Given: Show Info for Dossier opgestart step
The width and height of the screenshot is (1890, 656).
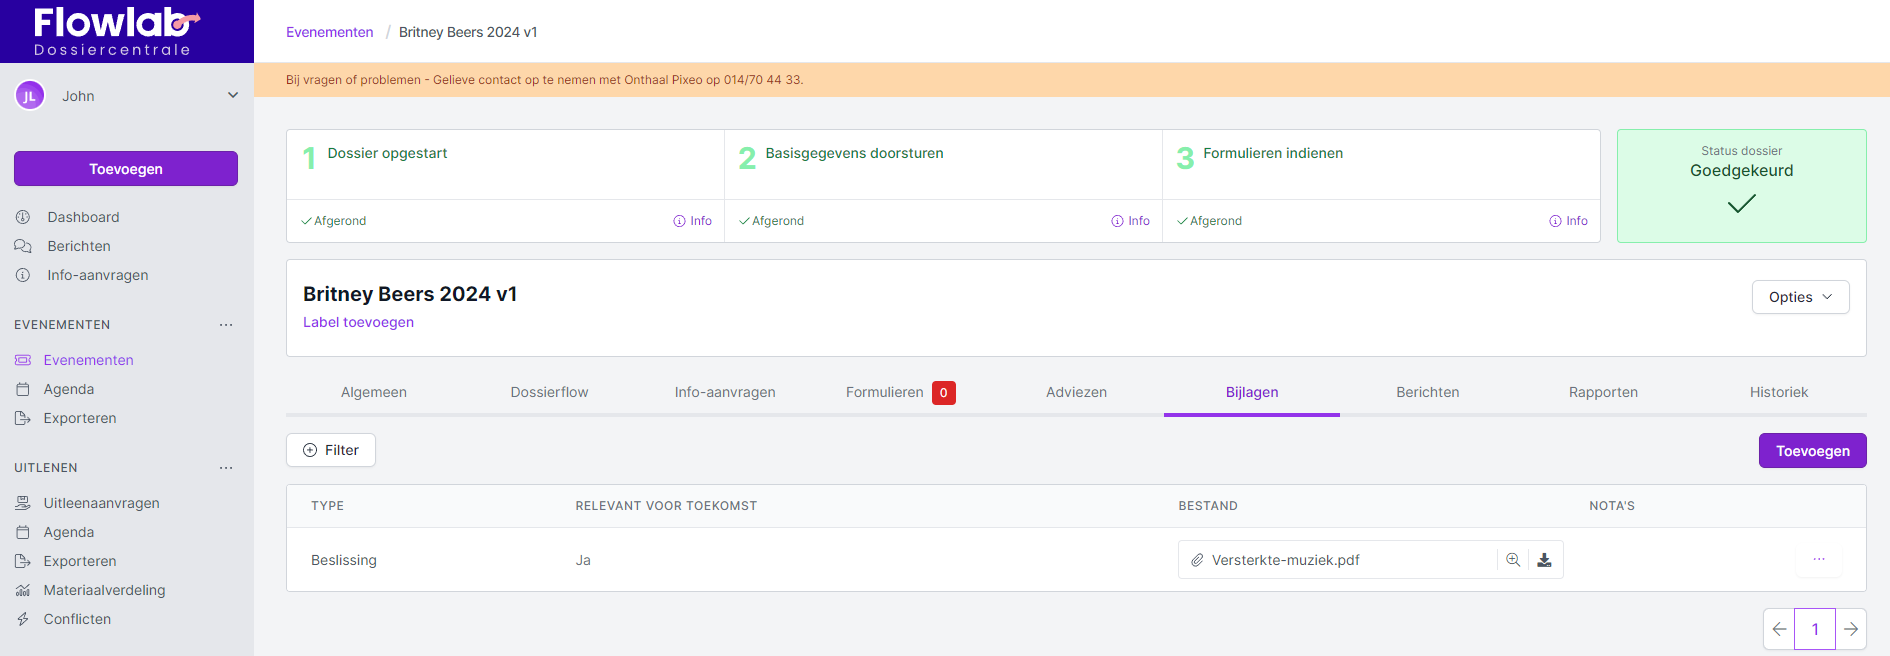Looking at the screenshot, I should point(693,221).
